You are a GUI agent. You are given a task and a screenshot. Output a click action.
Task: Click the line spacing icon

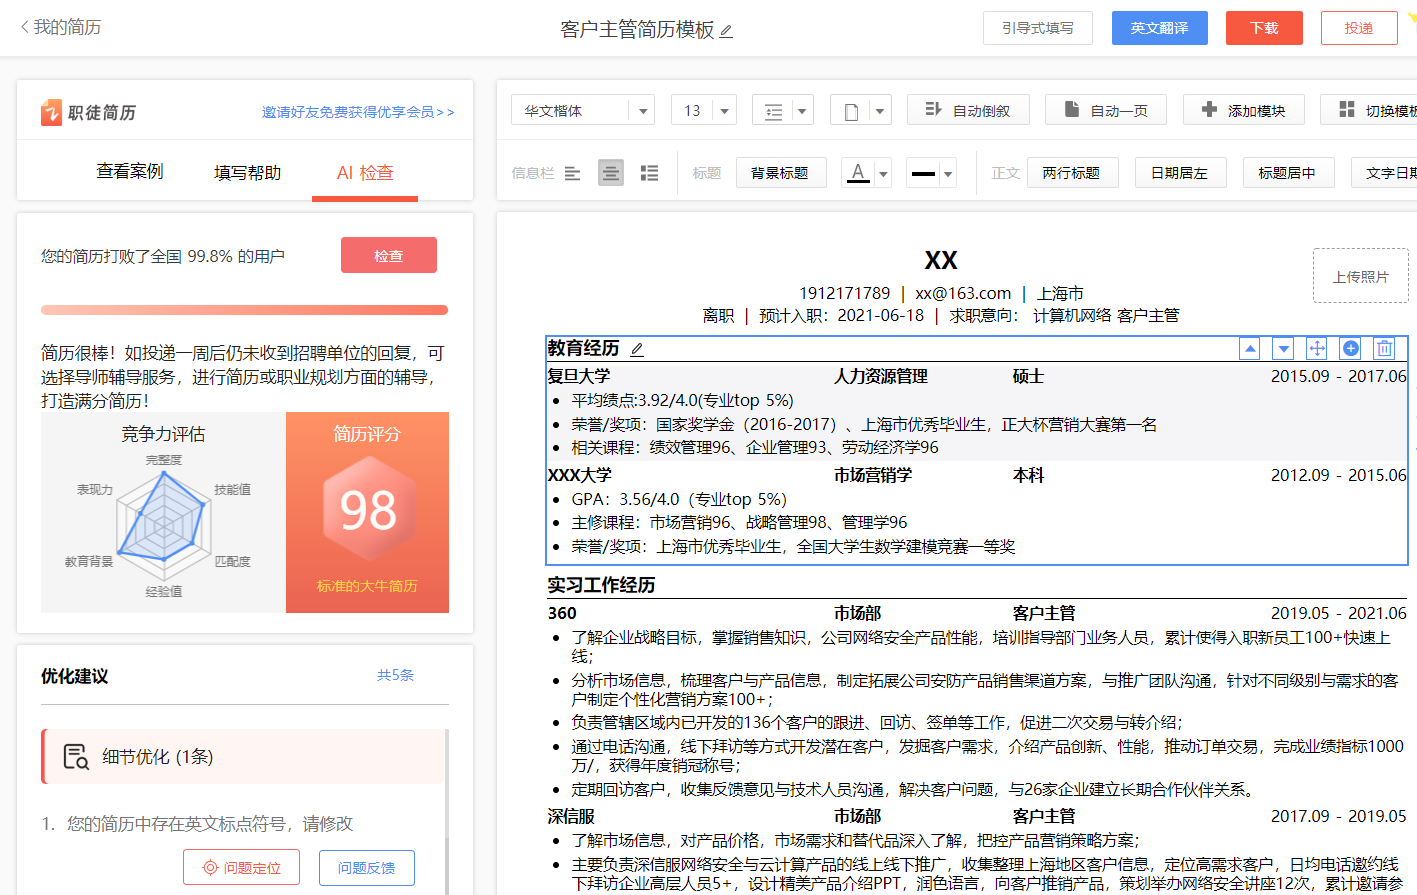point(773,111)
